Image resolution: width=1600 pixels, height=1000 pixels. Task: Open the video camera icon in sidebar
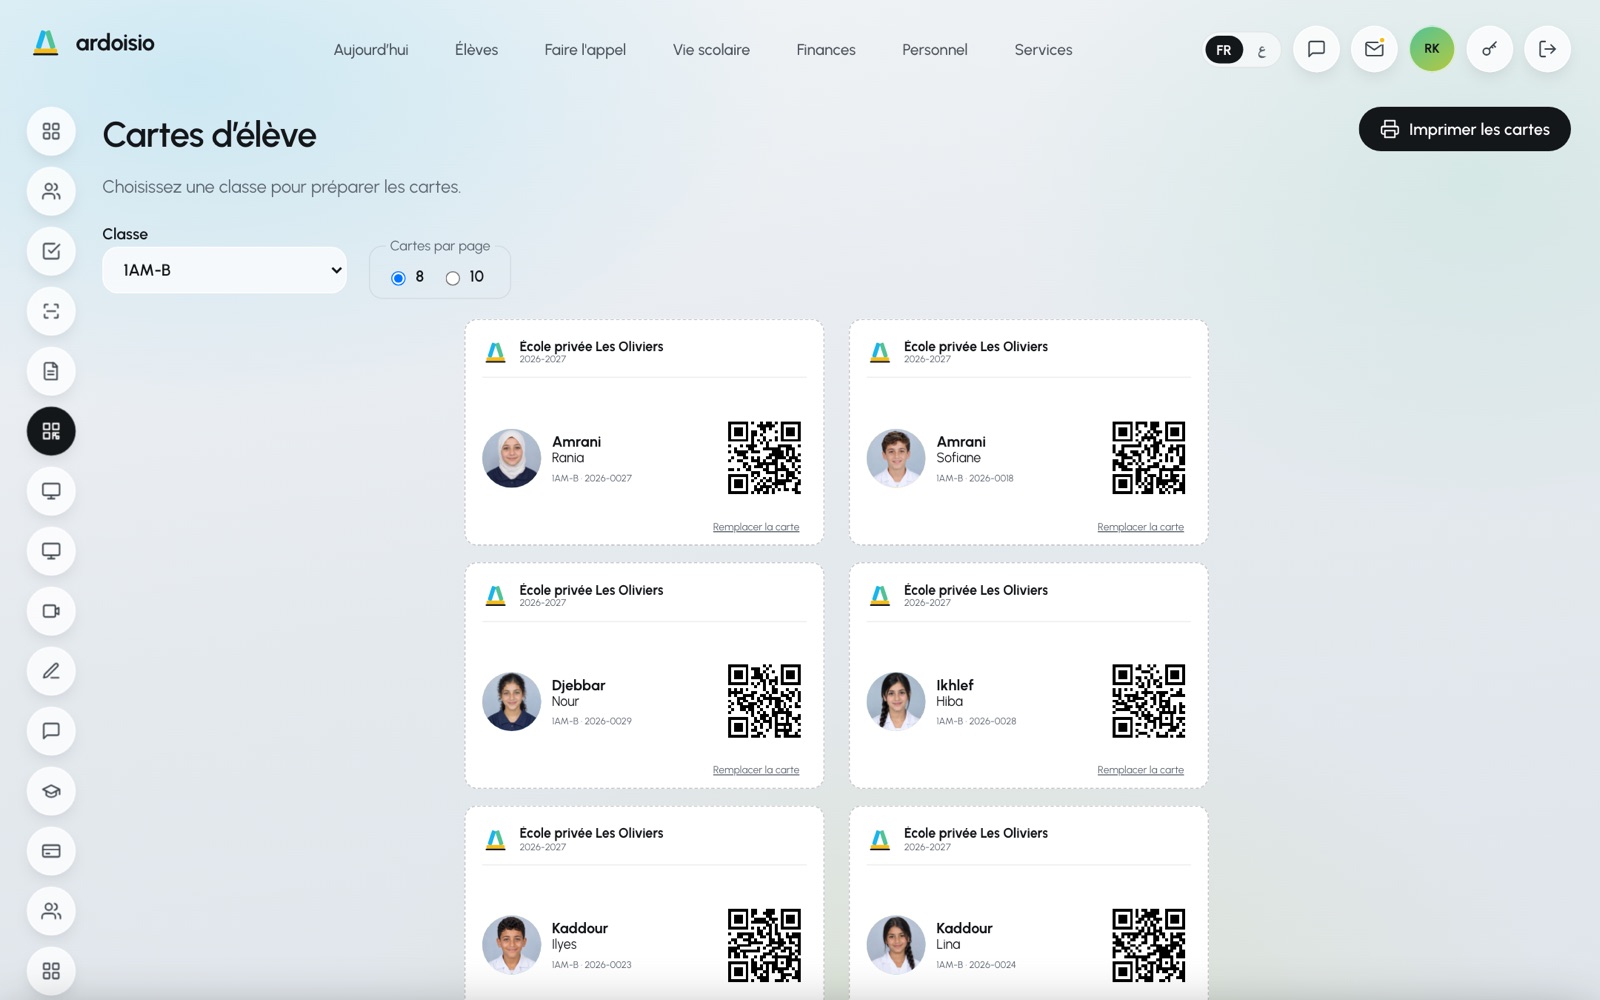click(51, 611)
